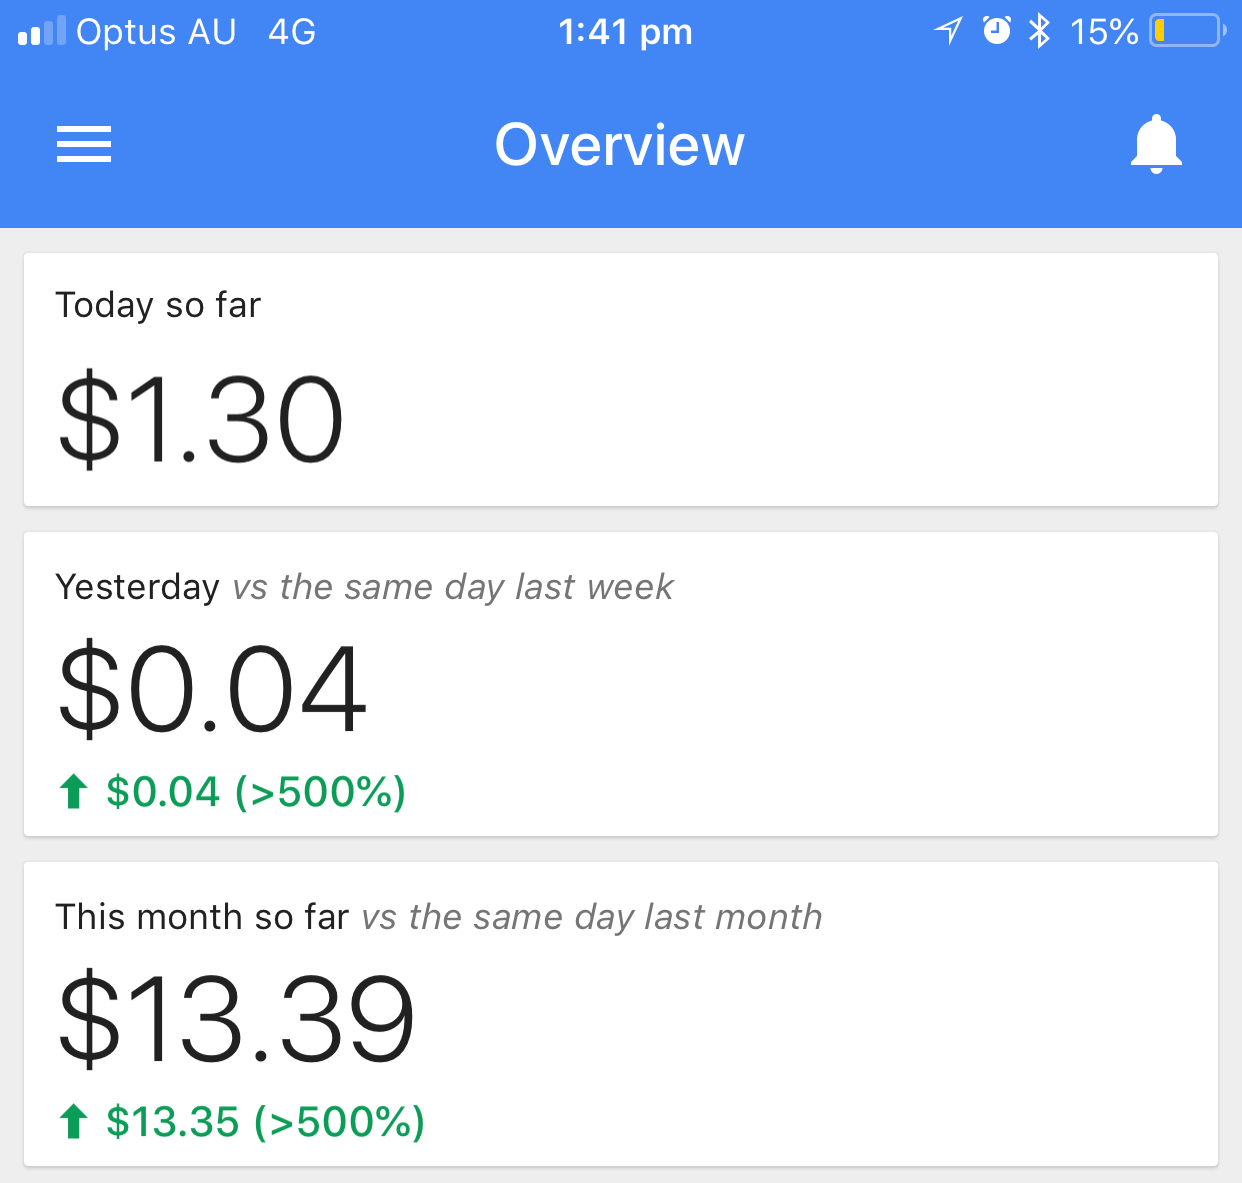Screen dimensions: 1242x1183
Task: Tap green up arrow in Yesterday card
Action: tap(73, 792)
